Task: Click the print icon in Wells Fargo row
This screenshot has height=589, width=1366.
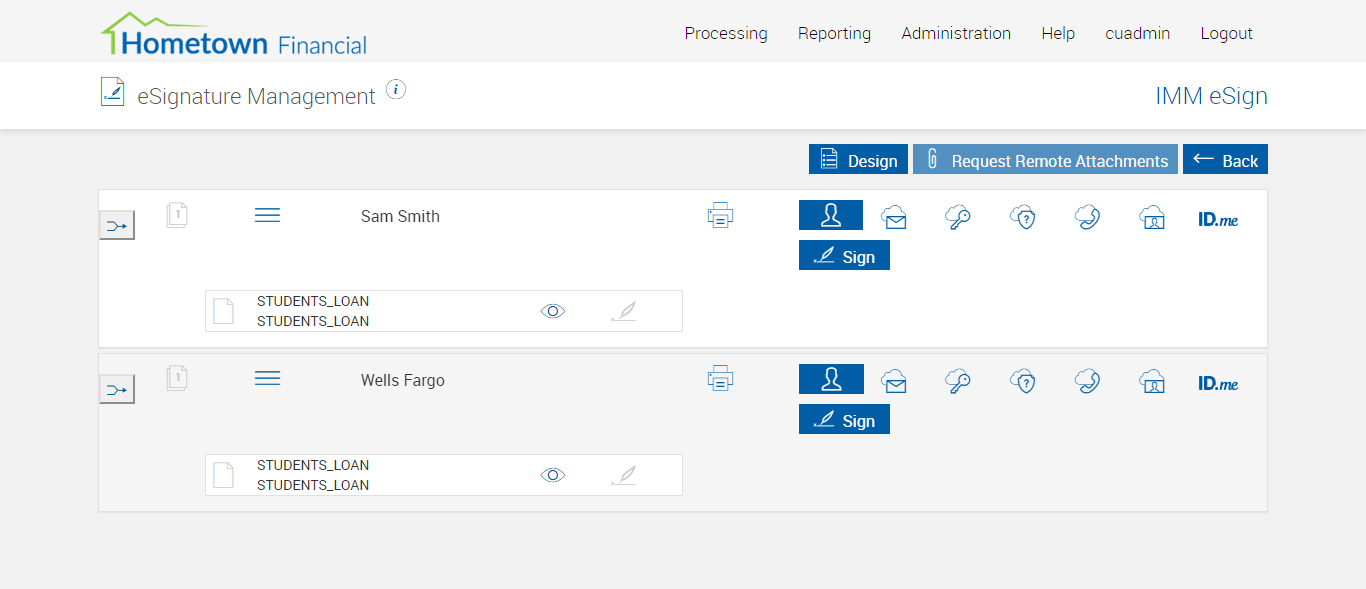Action: (x=720, y=379)
